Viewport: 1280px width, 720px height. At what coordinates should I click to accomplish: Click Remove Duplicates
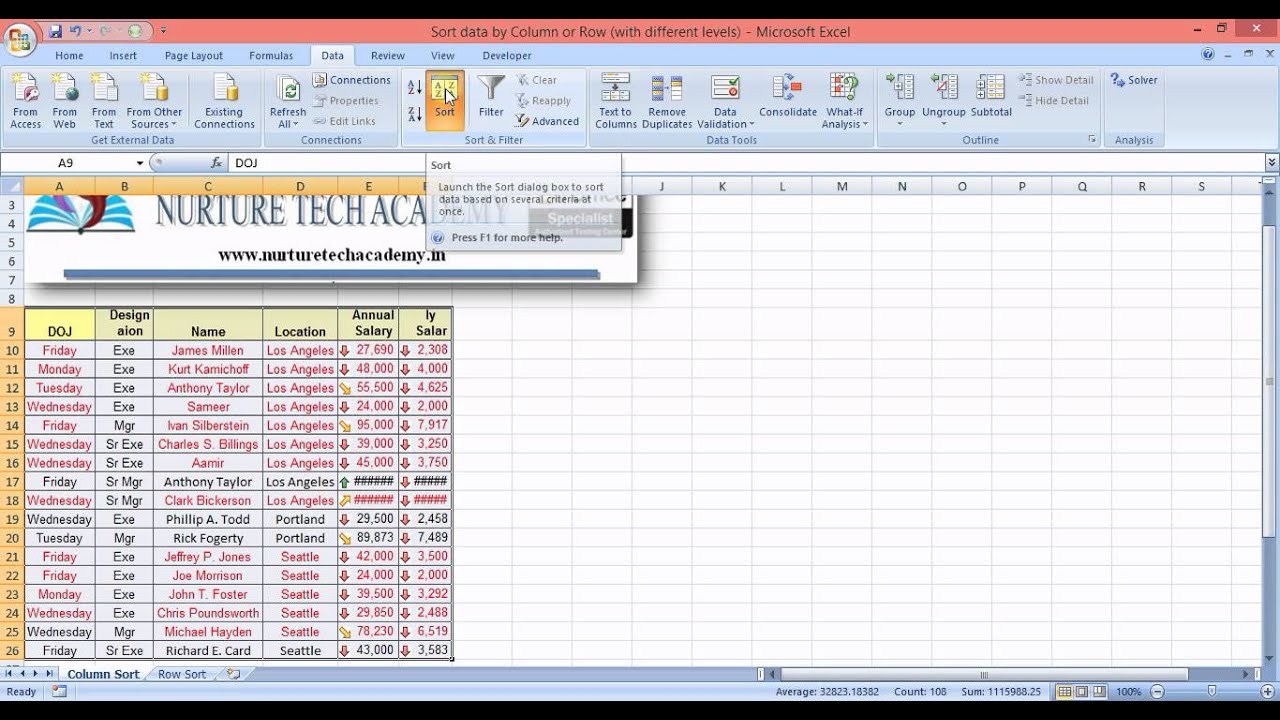(x=667, y=102)
